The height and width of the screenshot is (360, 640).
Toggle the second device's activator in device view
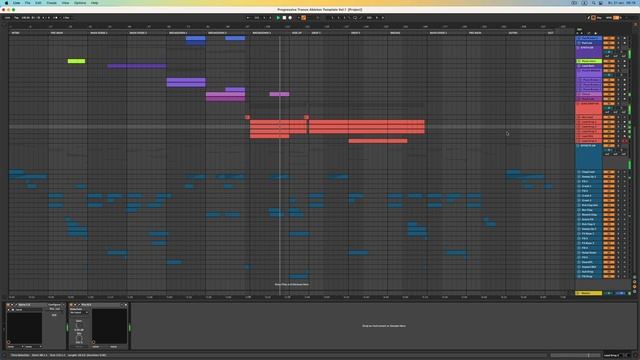(71, 305)
